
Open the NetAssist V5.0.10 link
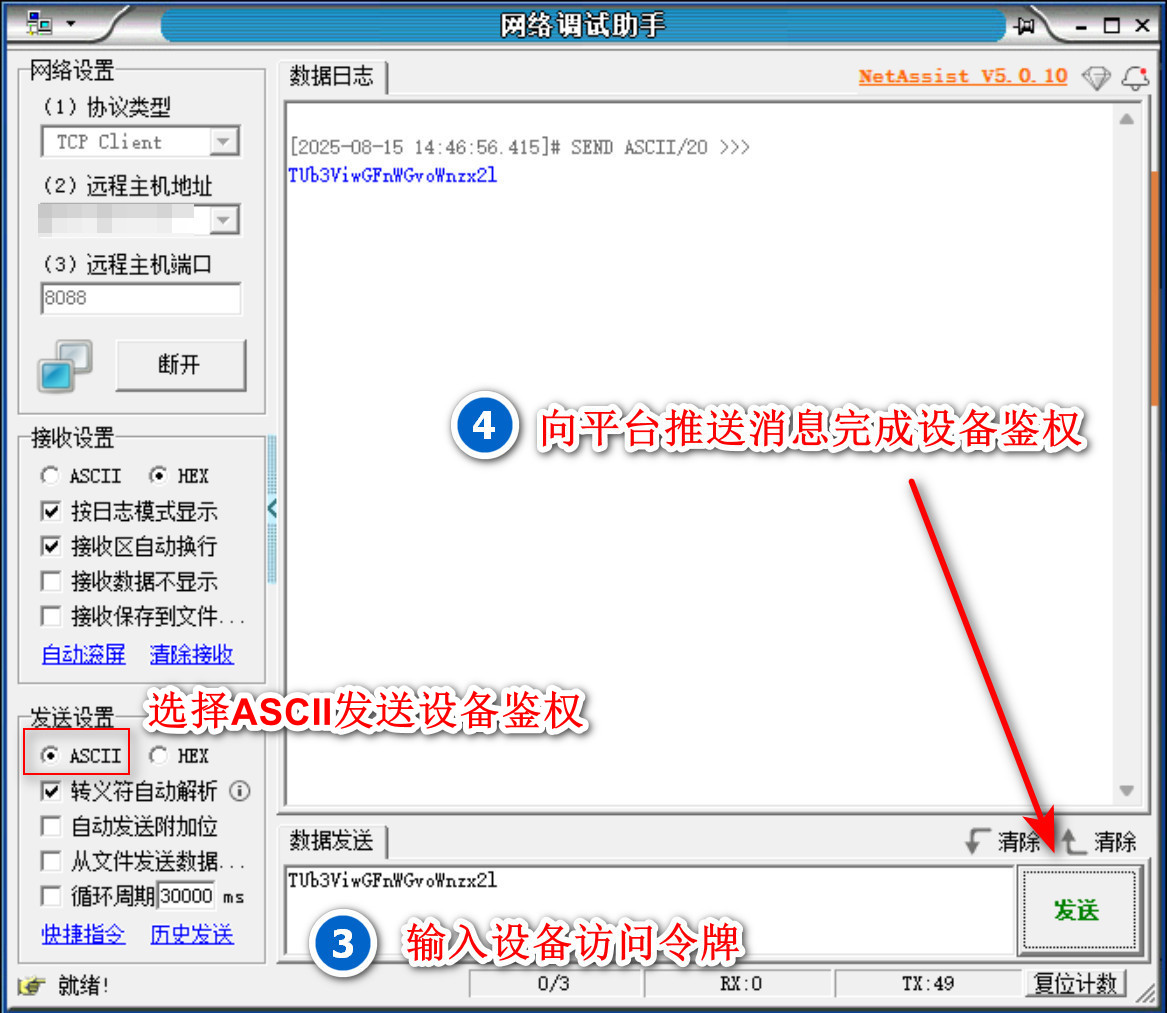coord(962,76)
